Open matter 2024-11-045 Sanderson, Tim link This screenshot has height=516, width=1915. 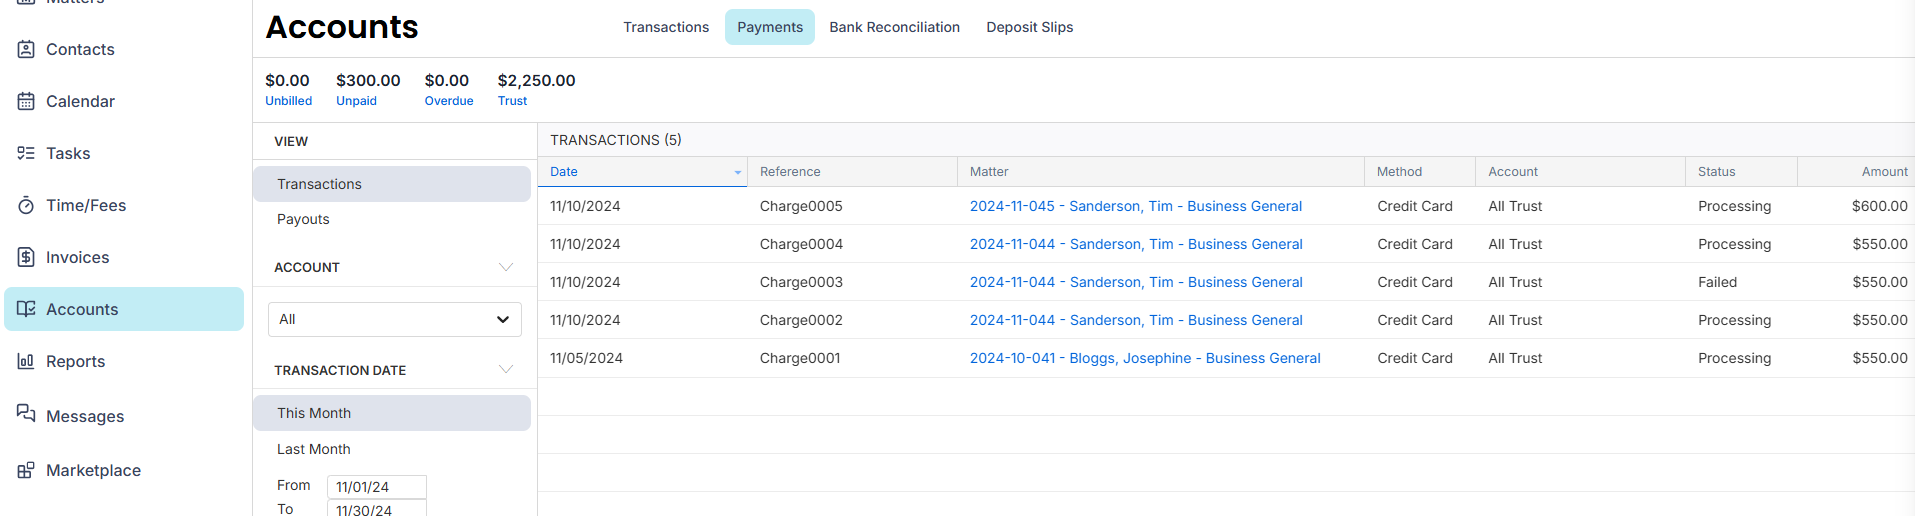[1135, 206]
